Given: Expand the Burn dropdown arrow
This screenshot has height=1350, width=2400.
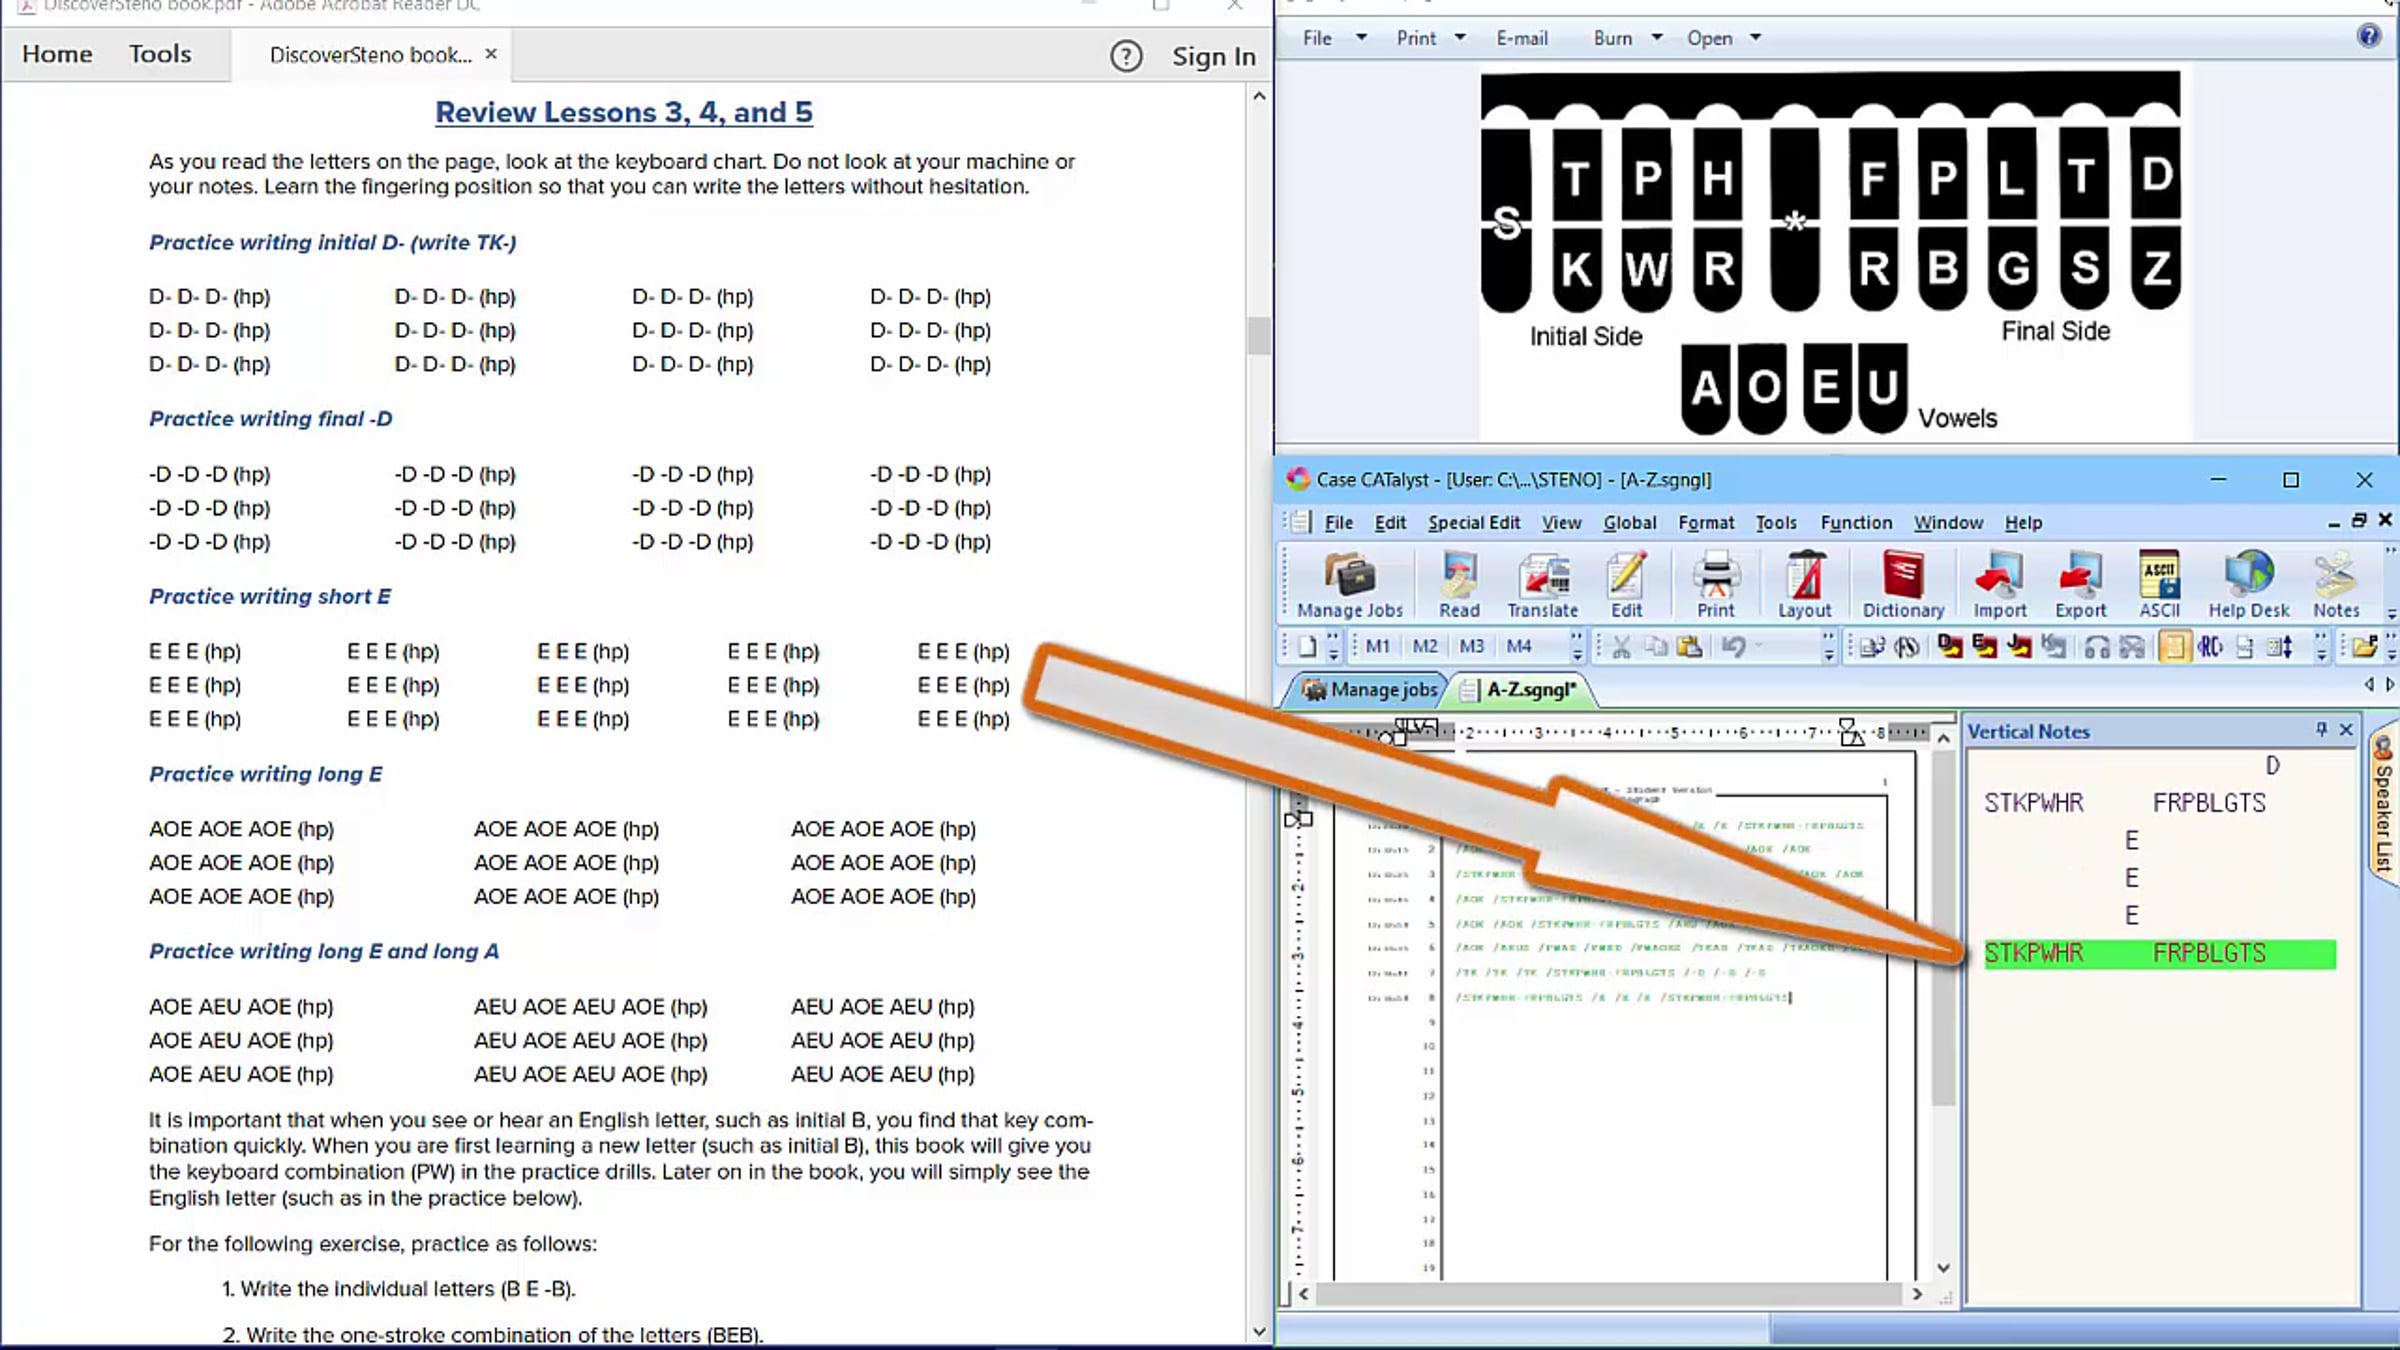Looking at the screenshot, I should point(1657,38).
